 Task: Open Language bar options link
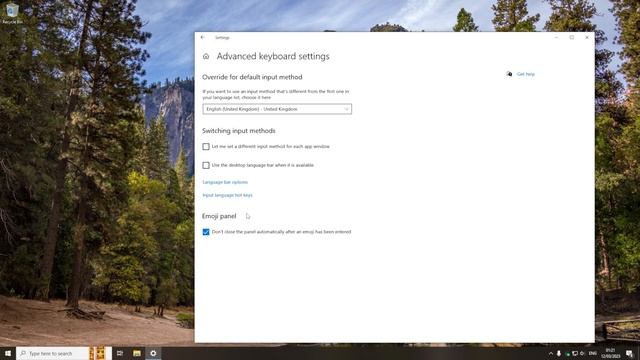point(225,182)
